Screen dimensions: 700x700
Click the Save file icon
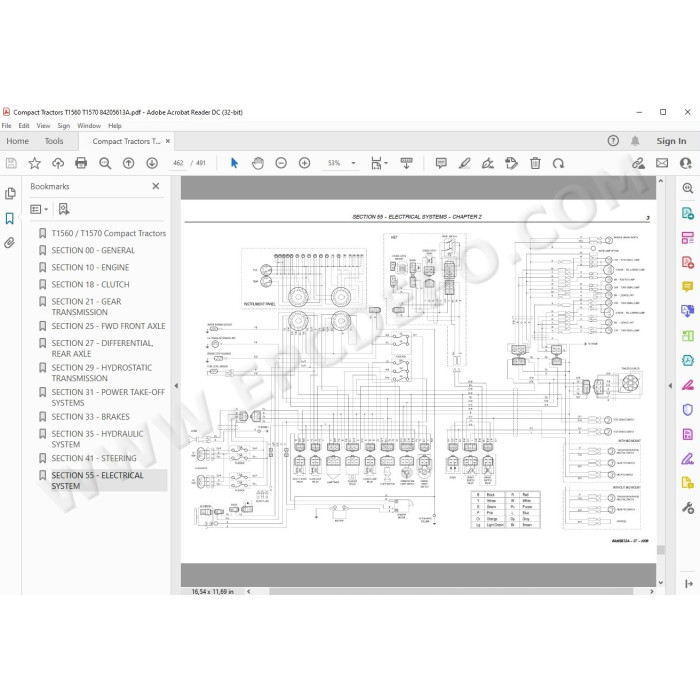point(11,163)
